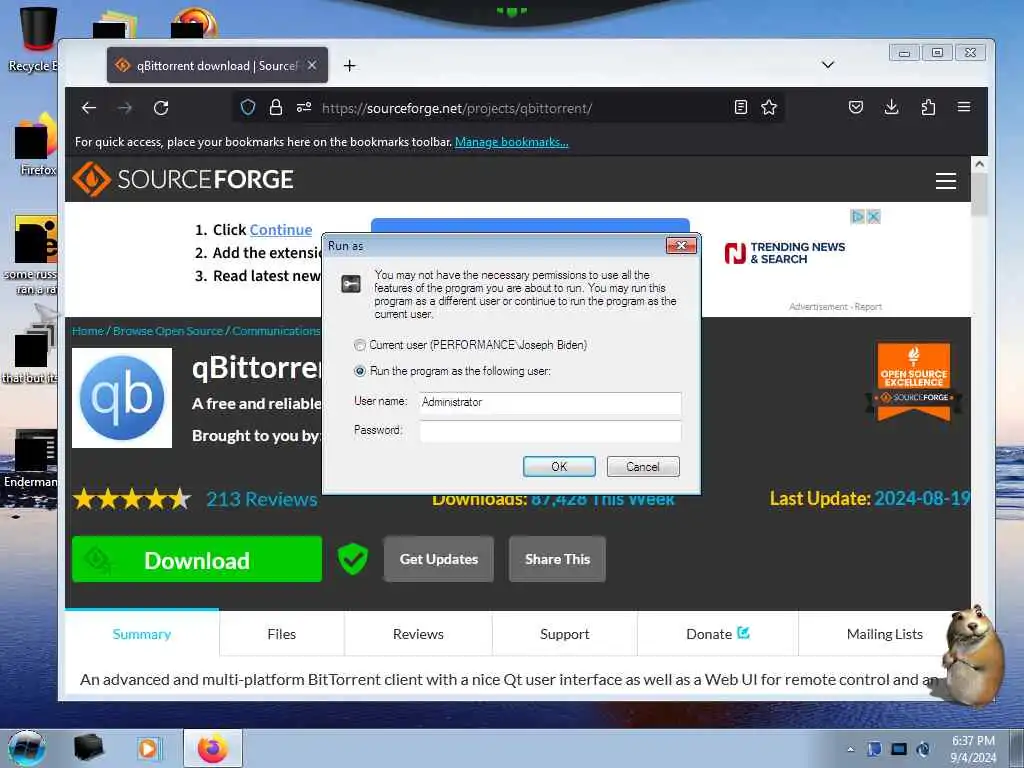The height and width of the screenshot is (768, 1024).
Task: Click the User name input field
Action: click(550, 402)
